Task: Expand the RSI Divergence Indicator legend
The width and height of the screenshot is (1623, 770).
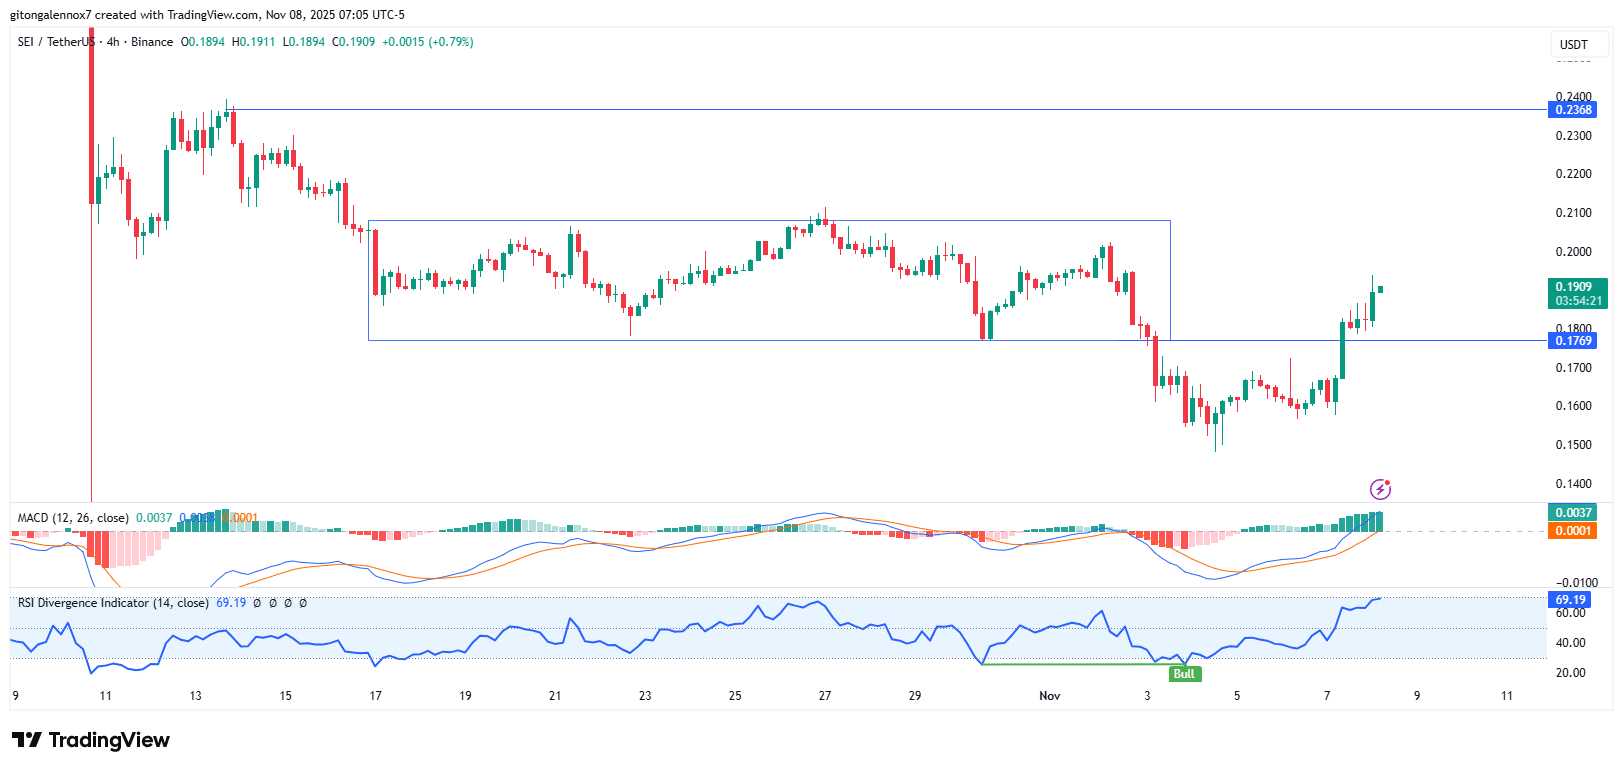Action: click(x=112, y=603)
